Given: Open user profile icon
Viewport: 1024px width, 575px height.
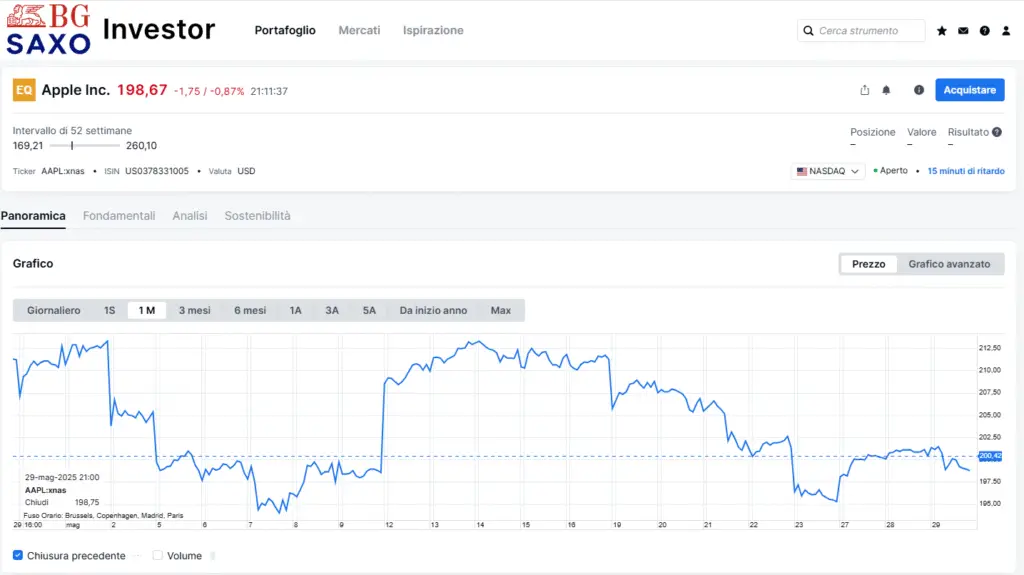Looking at the screenshot, I should click(x=1006, y=31).
